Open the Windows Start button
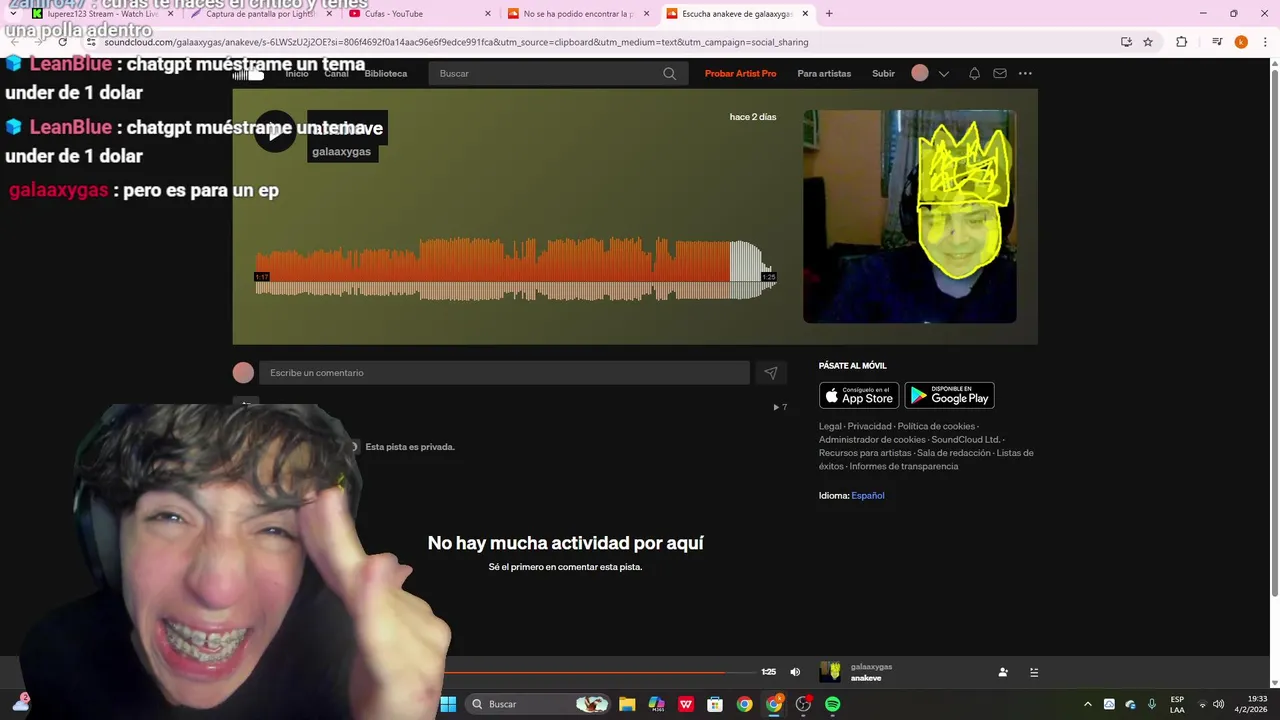 (448, 704)
